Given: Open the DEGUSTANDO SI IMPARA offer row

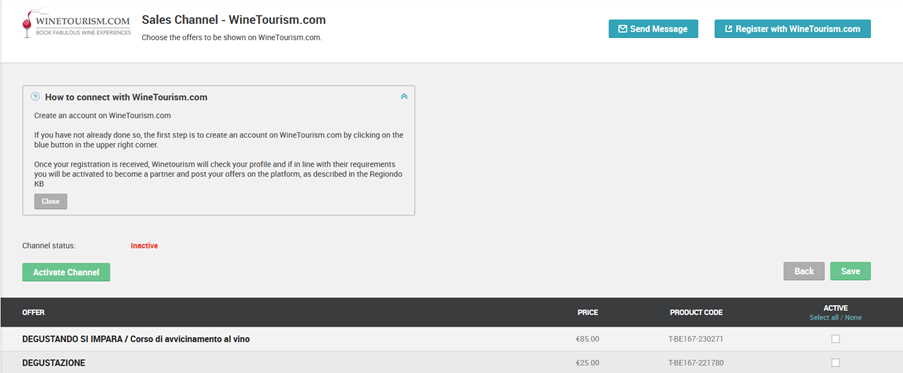Looking at the screenshot, I should [452, 339].
